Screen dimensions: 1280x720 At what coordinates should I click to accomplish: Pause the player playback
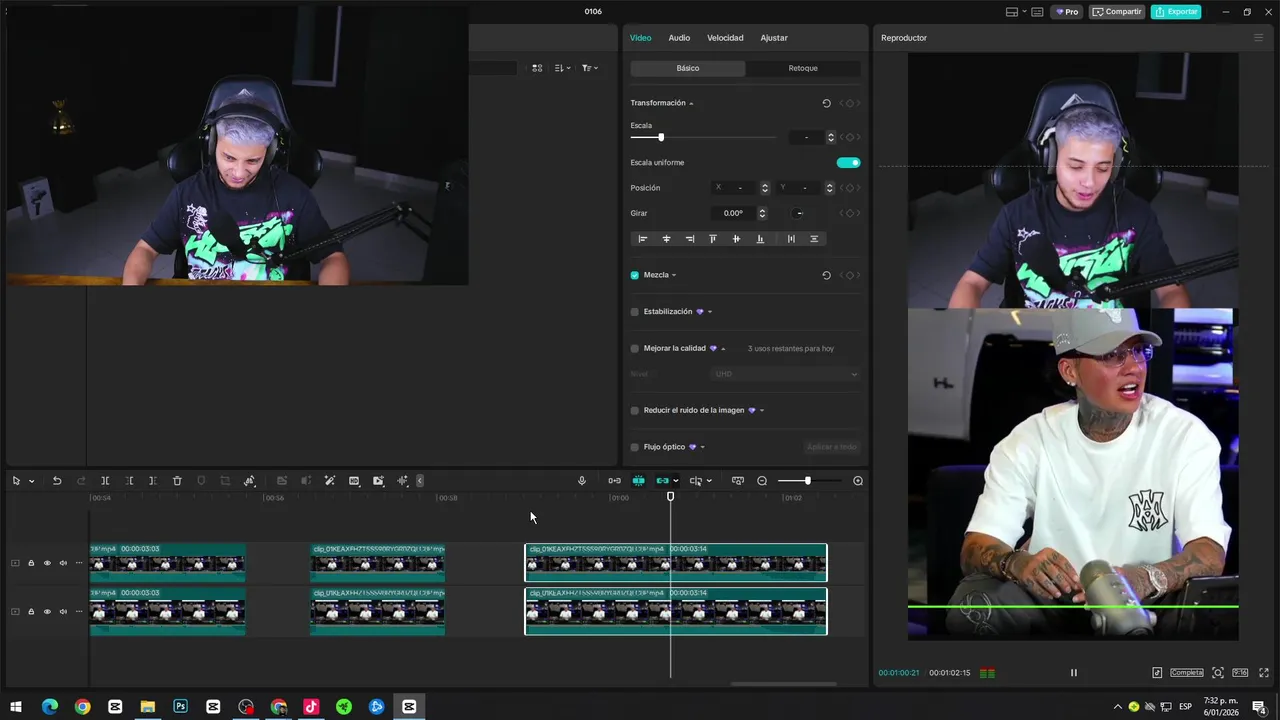coord(1074,673)
